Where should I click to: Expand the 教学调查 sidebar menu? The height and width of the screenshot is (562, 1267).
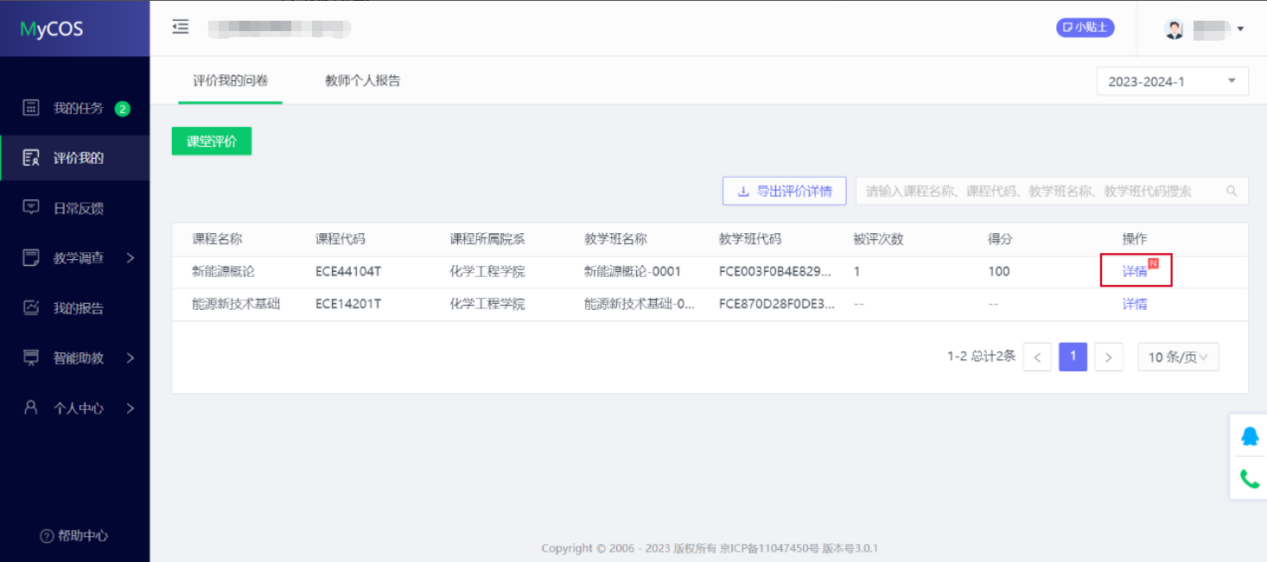pos(77,258)
